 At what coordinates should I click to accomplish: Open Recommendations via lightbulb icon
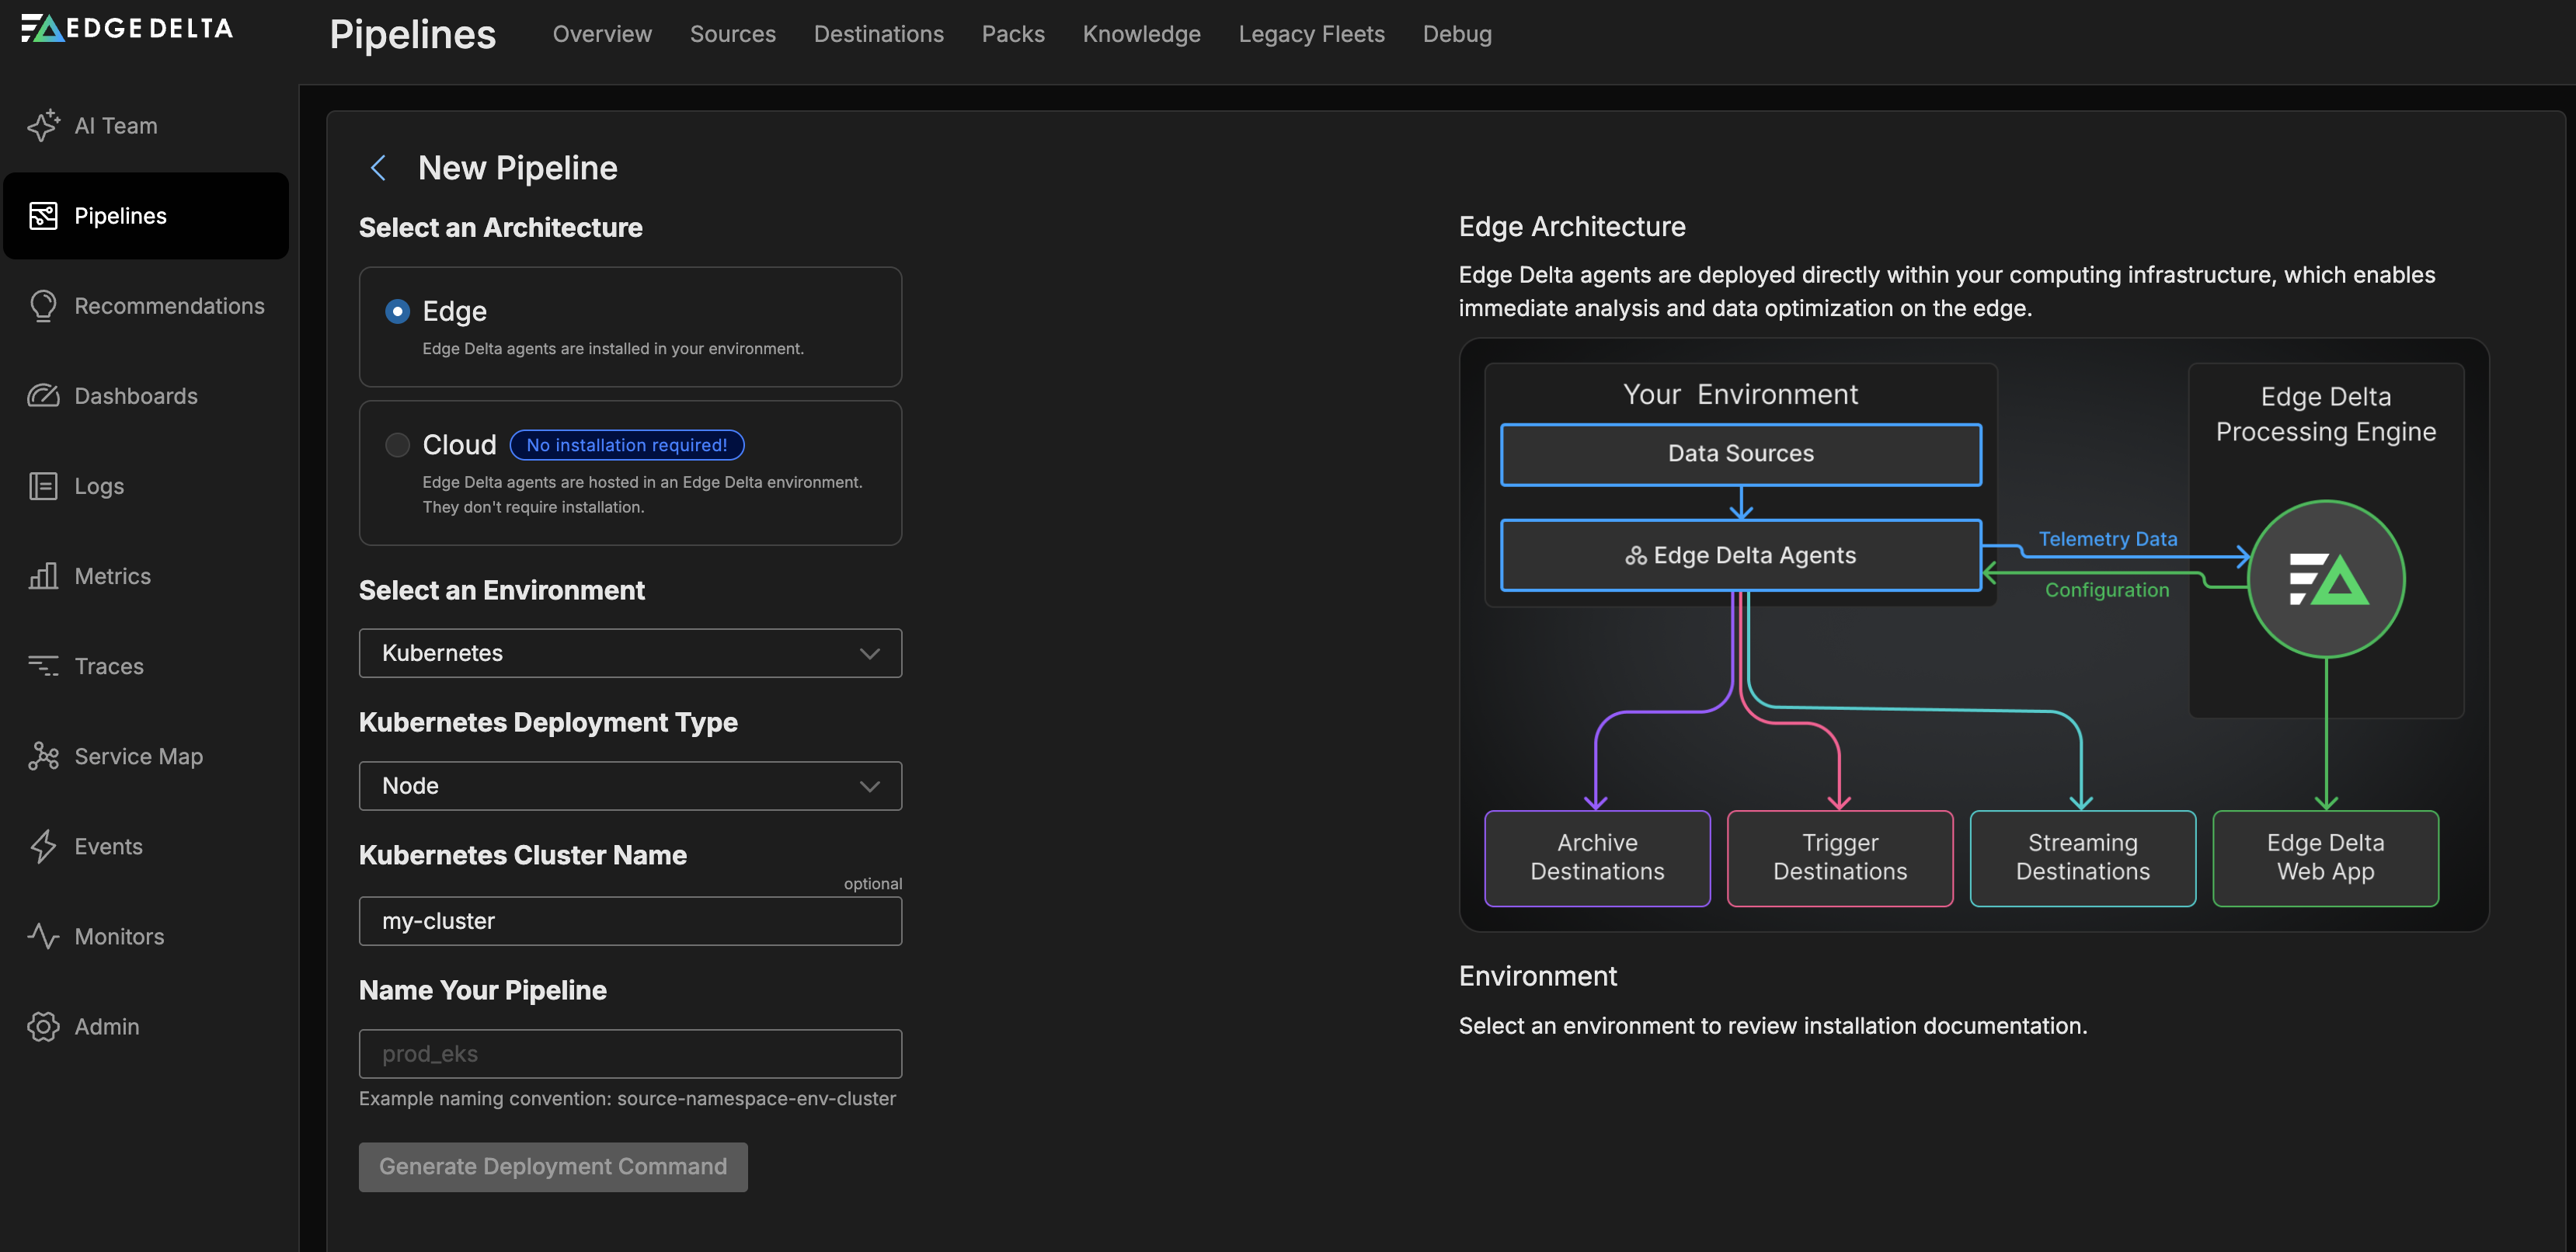click(43, 306)
